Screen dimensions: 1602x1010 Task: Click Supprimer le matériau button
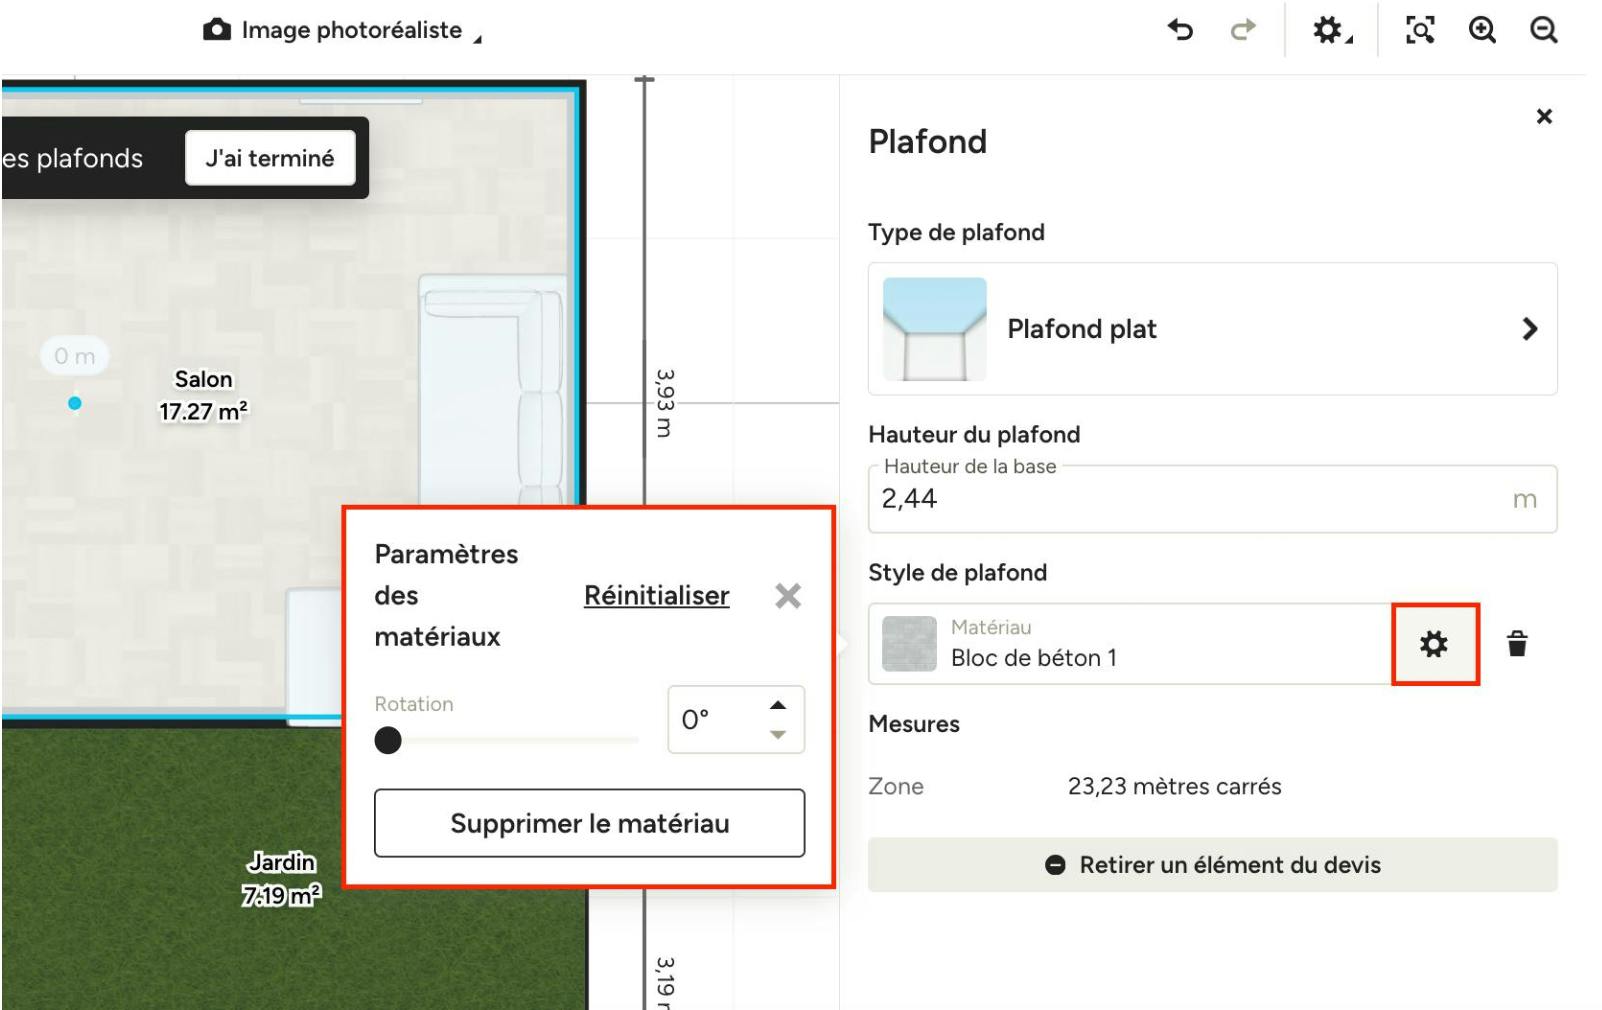point(589,823)
